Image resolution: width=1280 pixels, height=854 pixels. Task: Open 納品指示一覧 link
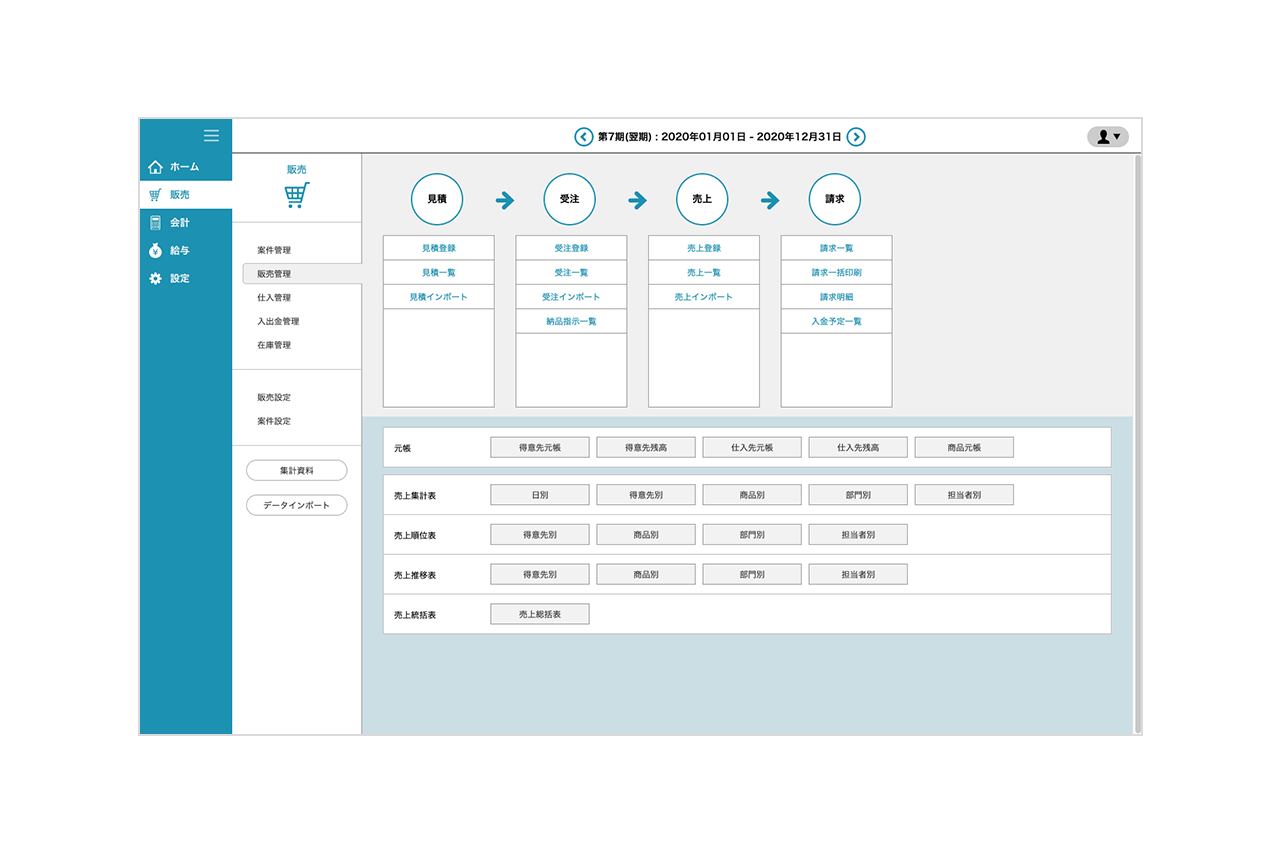click(571, 322)
